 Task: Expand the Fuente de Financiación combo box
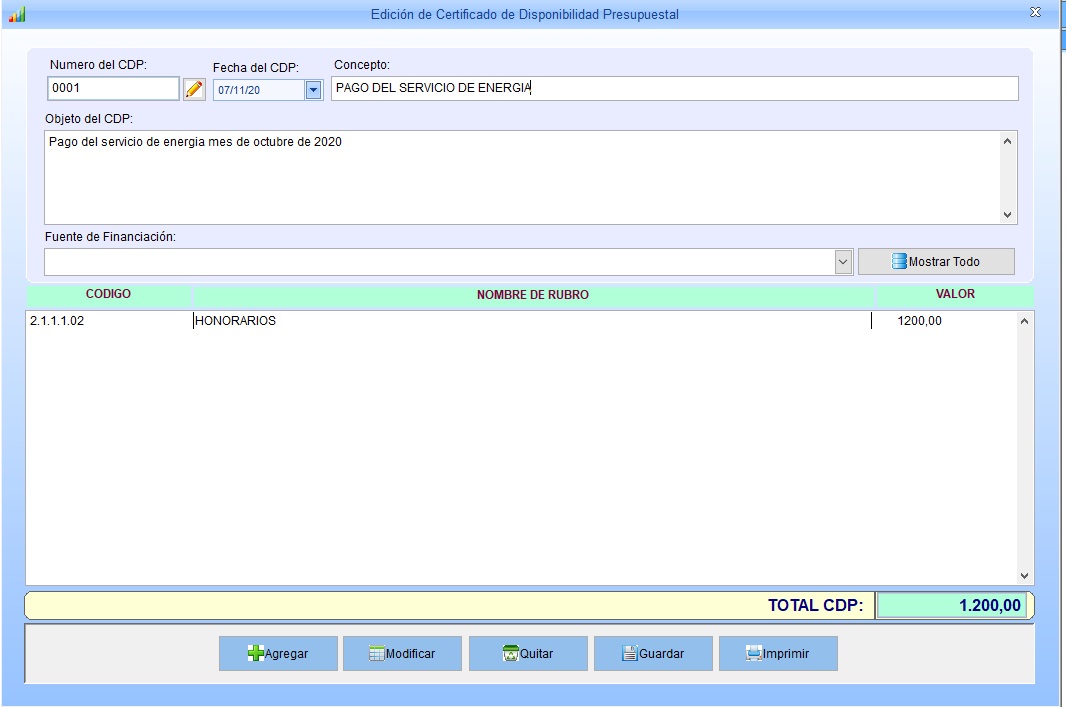pos(841,261)
